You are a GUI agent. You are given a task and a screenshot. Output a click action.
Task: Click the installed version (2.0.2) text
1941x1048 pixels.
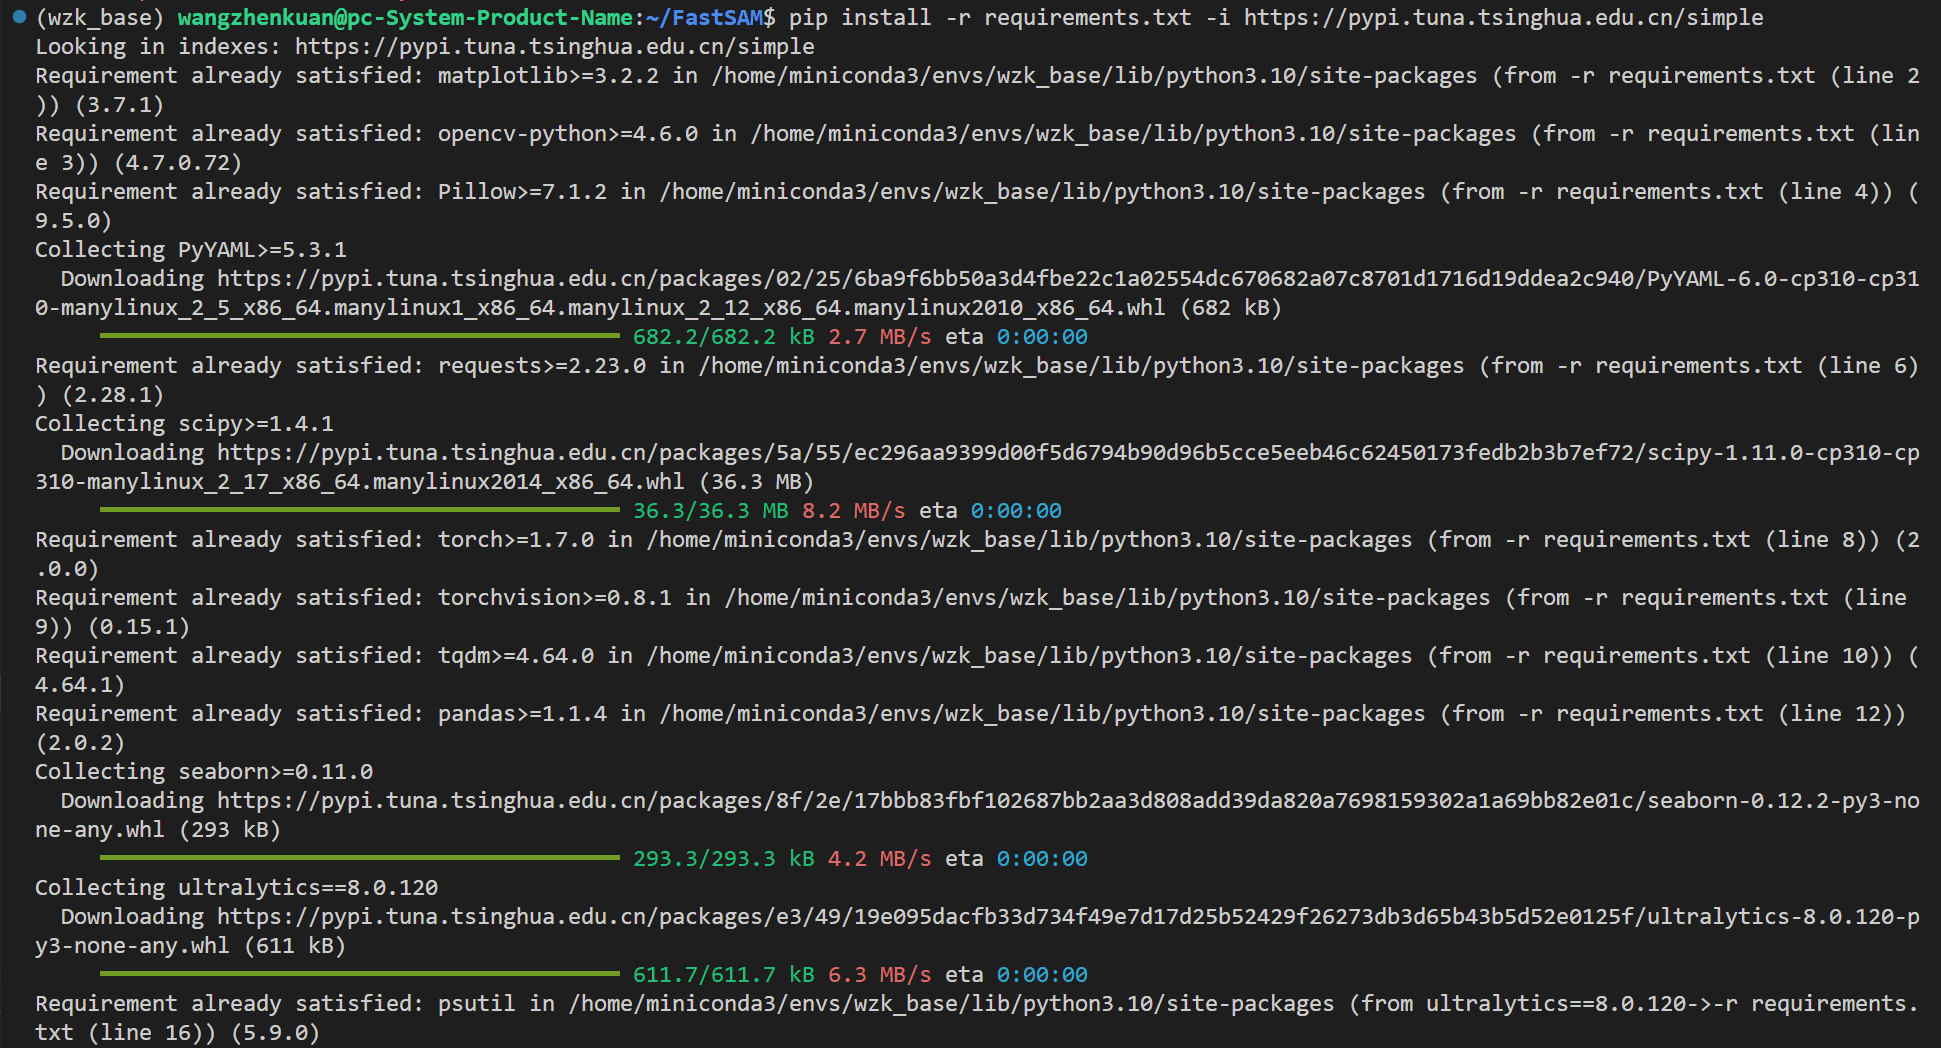[80, 743]
